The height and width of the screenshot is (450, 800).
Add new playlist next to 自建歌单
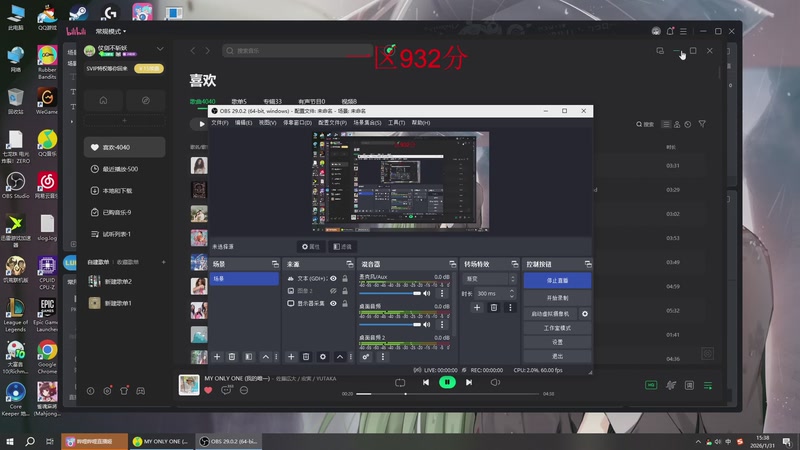(164, 262)
